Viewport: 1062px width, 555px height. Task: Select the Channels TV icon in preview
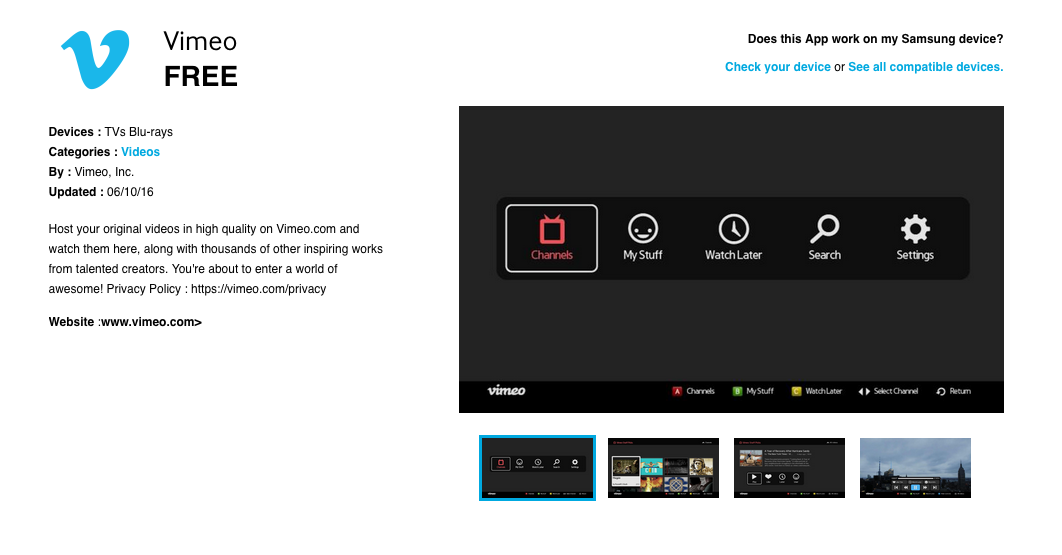551,229
